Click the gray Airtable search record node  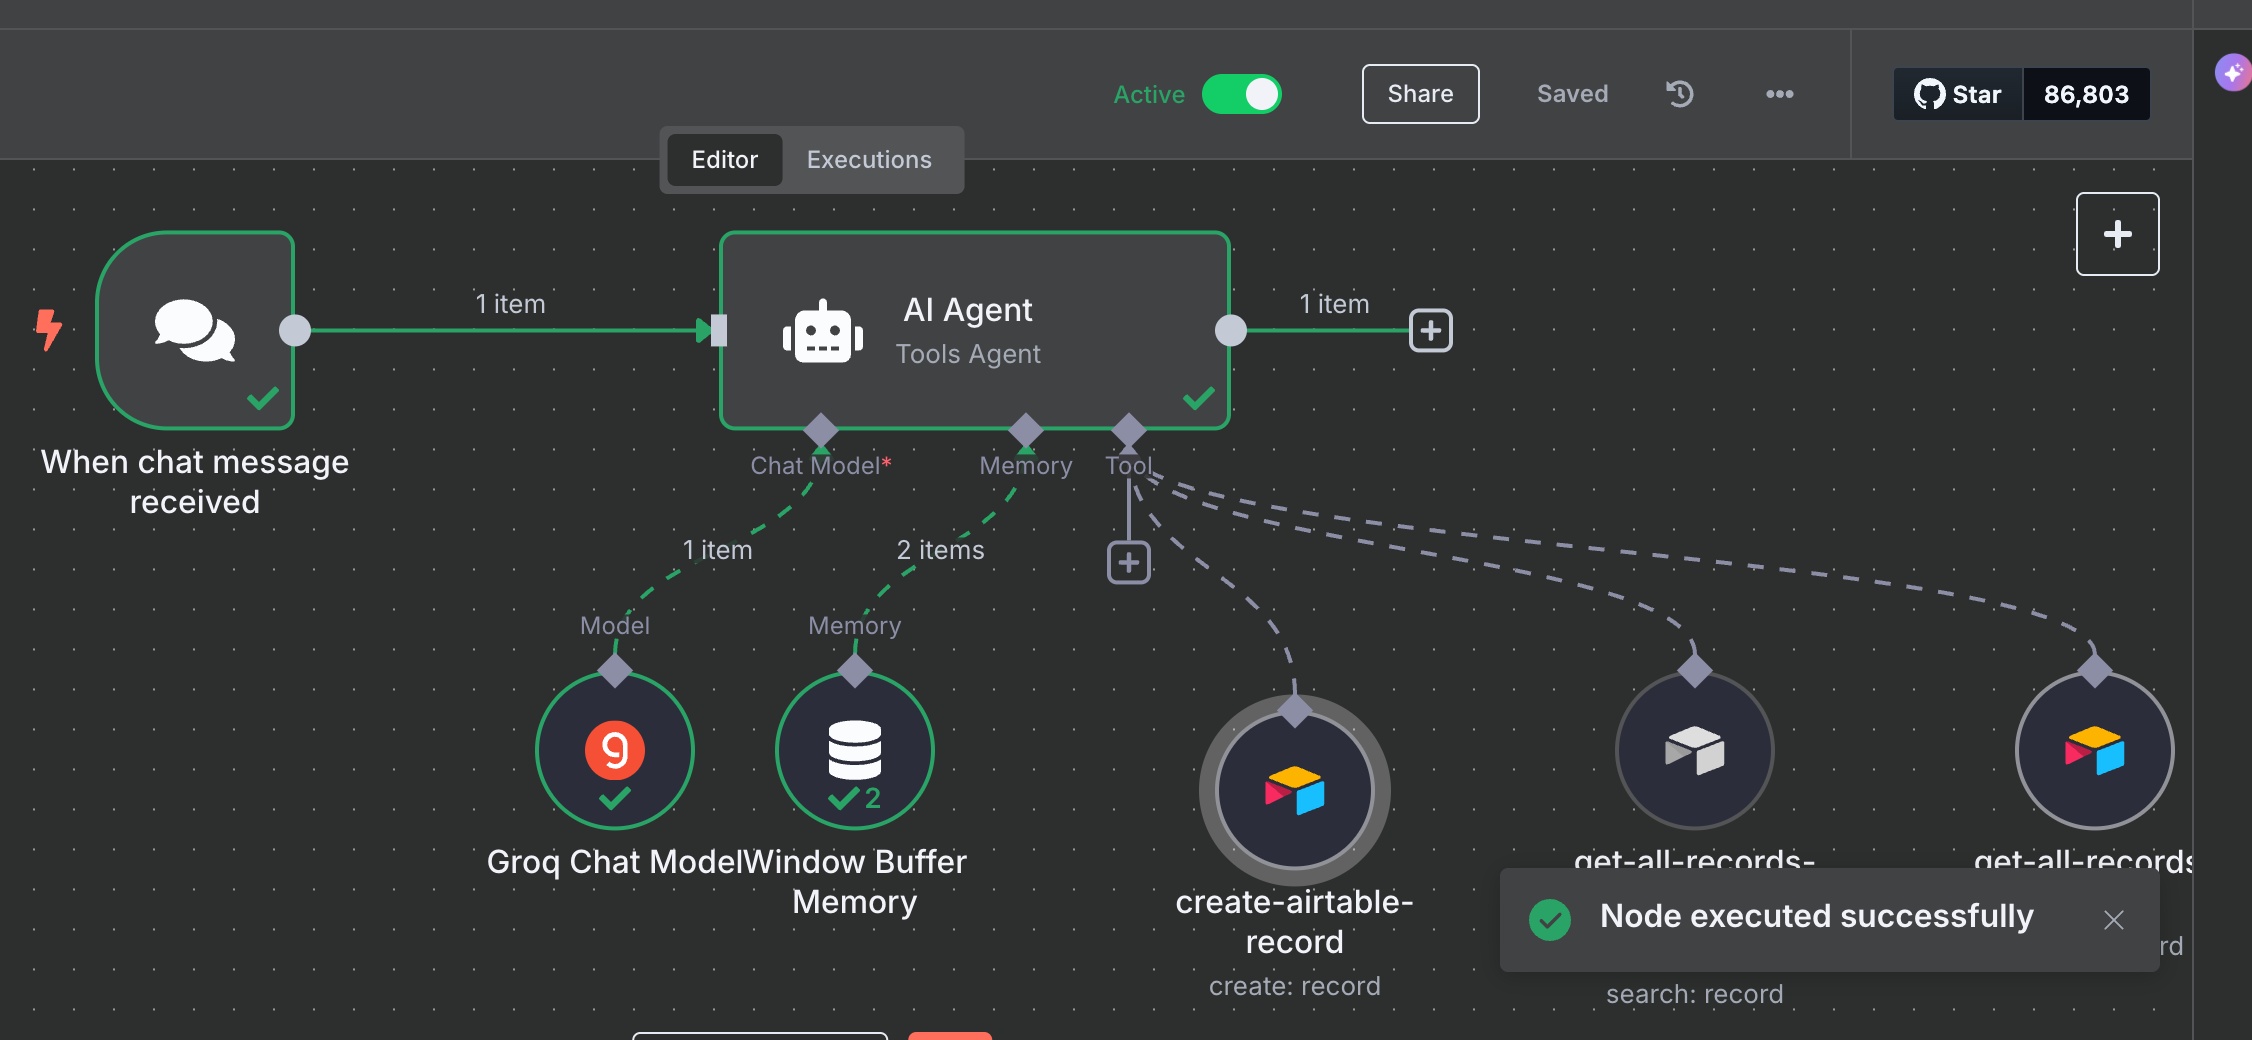(1694, 750)
